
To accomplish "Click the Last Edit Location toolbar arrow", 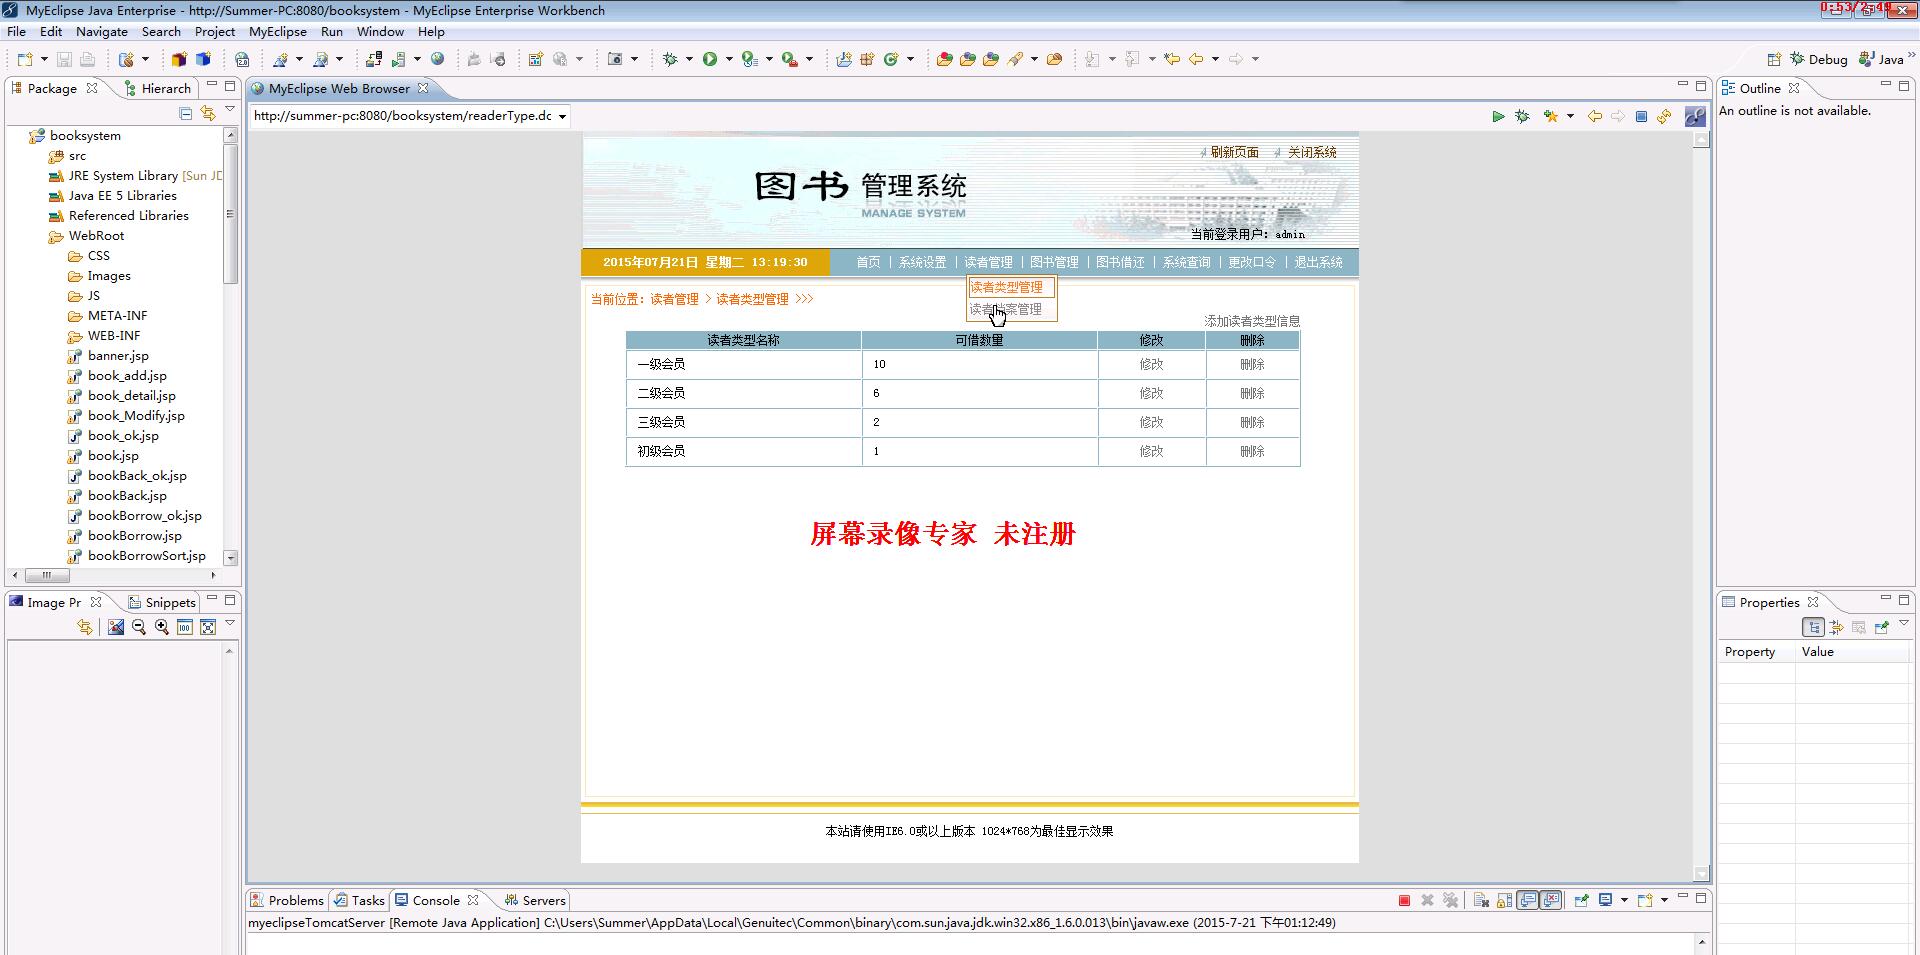I will pyautogui.click(x=1172, y=59).
